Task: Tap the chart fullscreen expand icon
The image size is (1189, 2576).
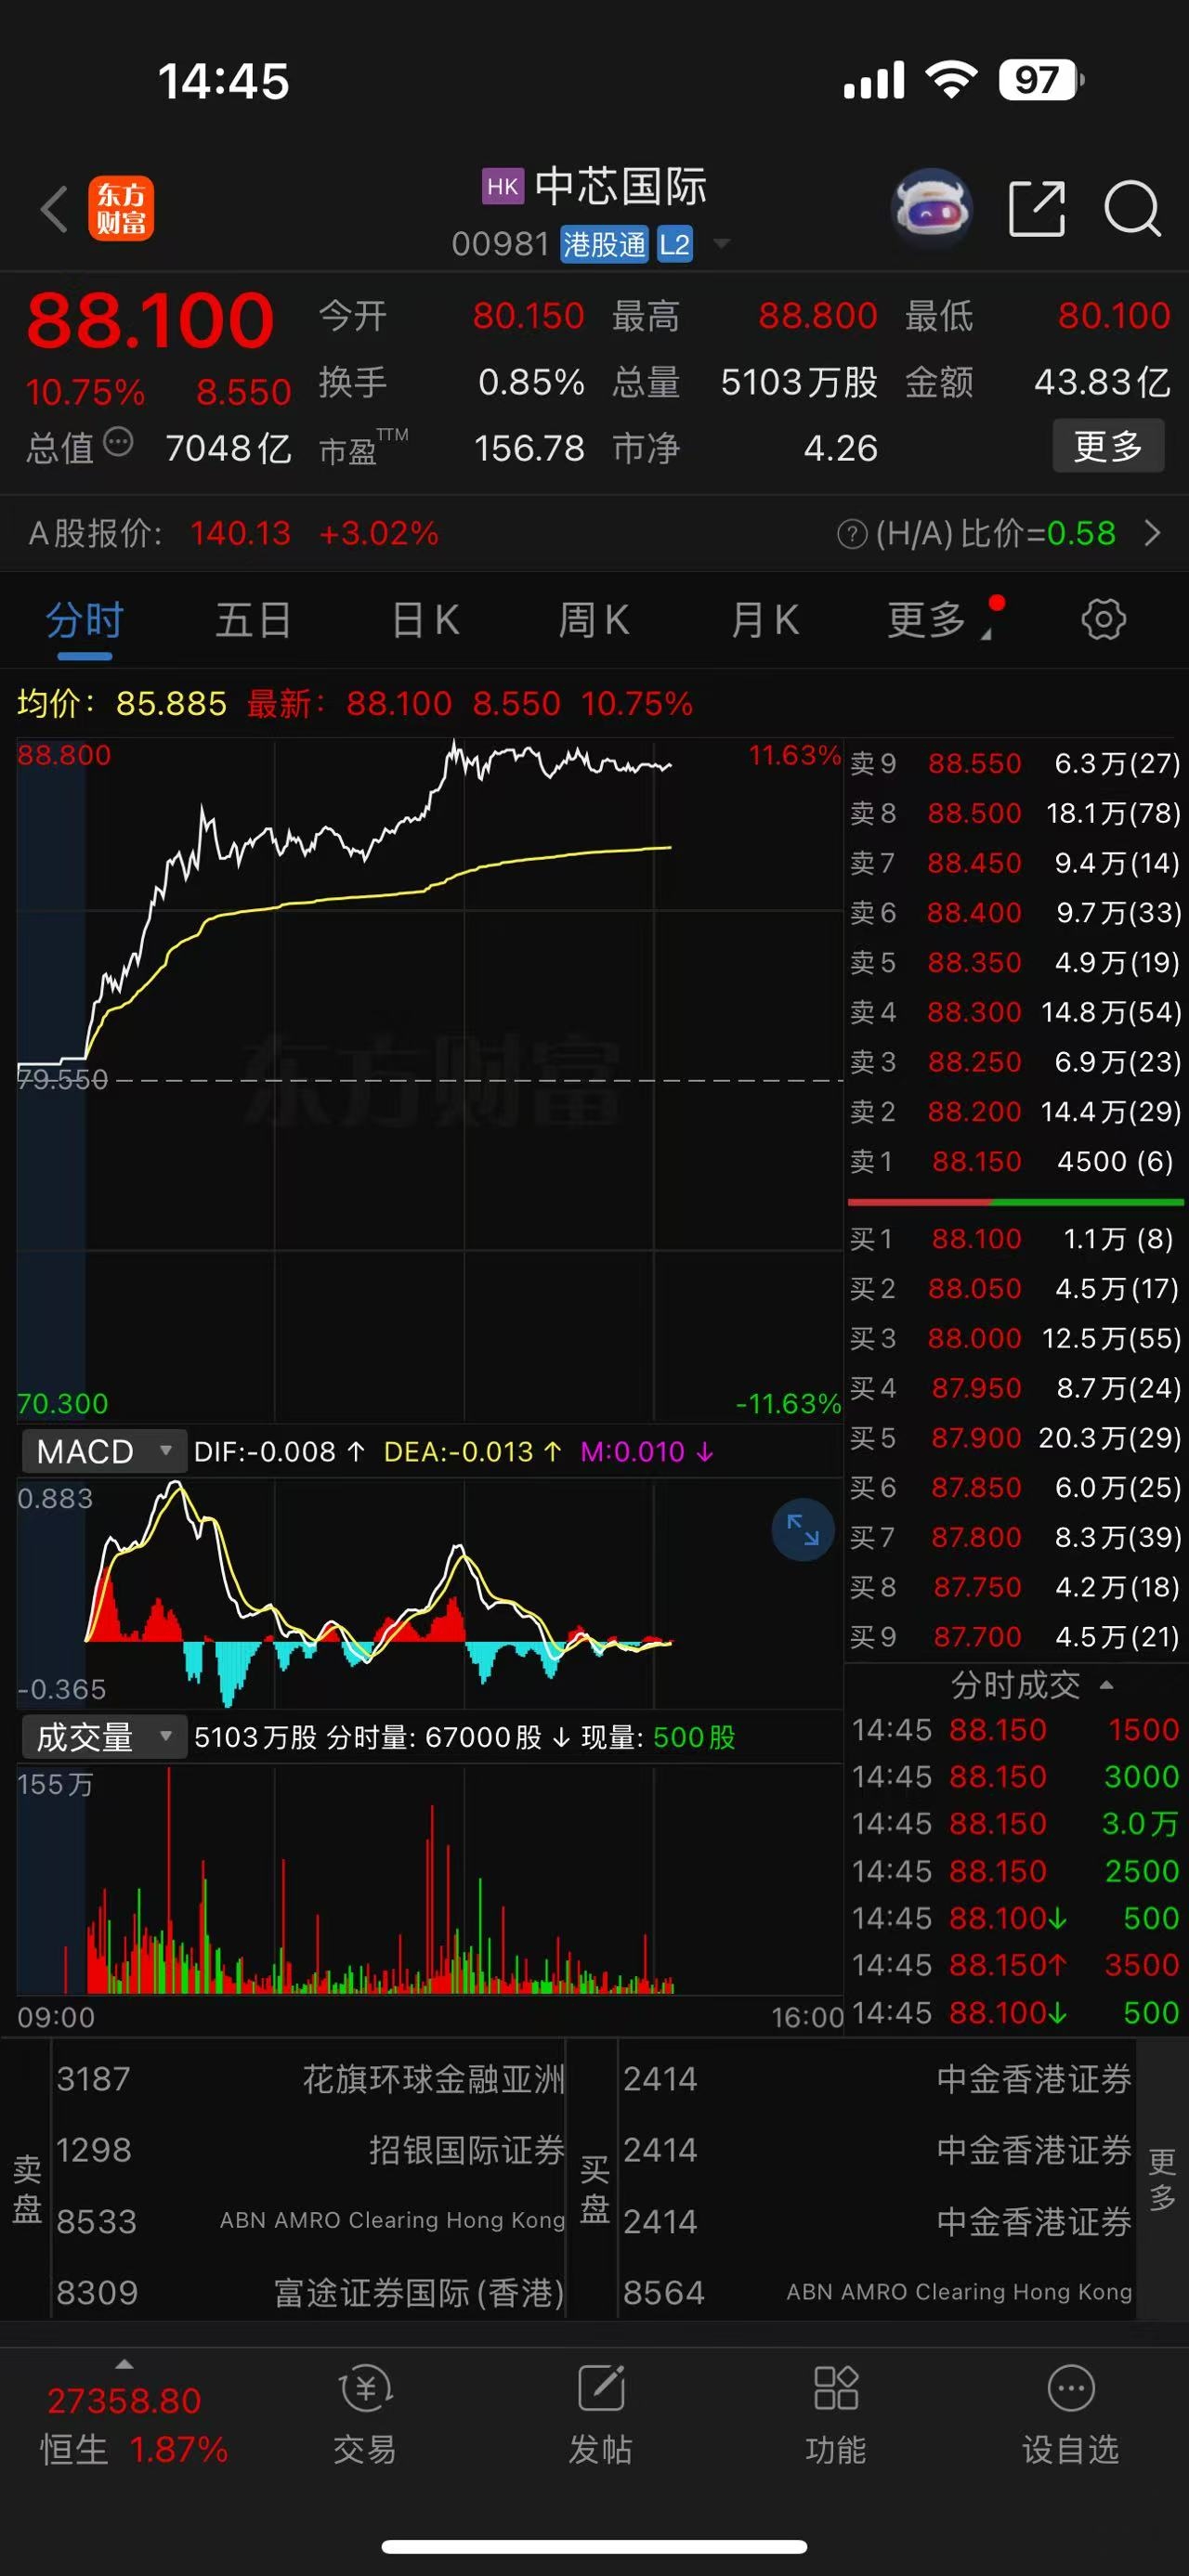Action: pos(802,1529)
